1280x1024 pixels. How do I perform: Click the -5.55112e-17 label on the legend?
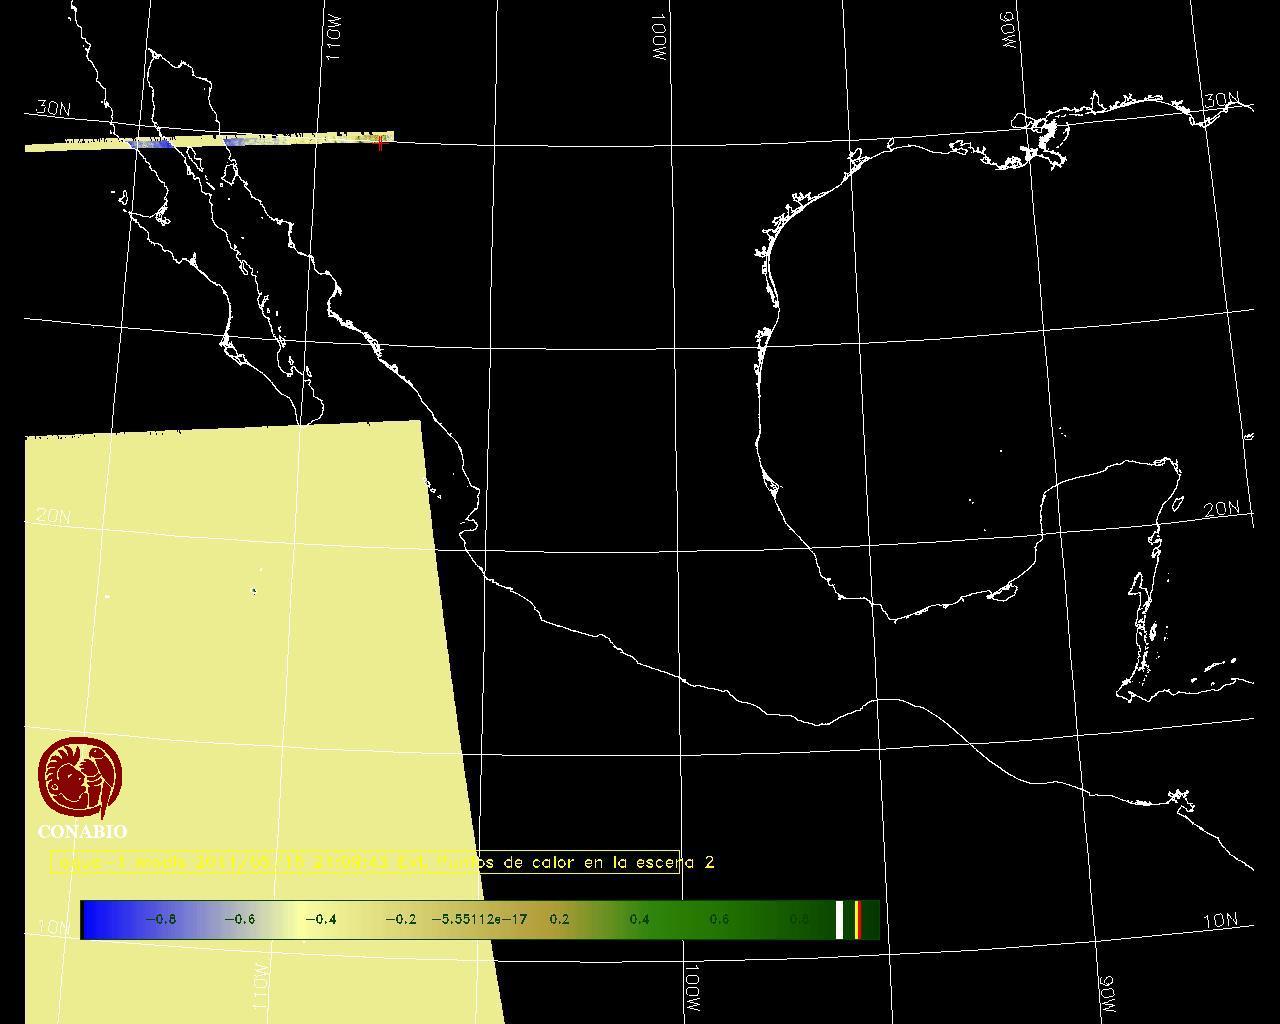tap(479, 919)
